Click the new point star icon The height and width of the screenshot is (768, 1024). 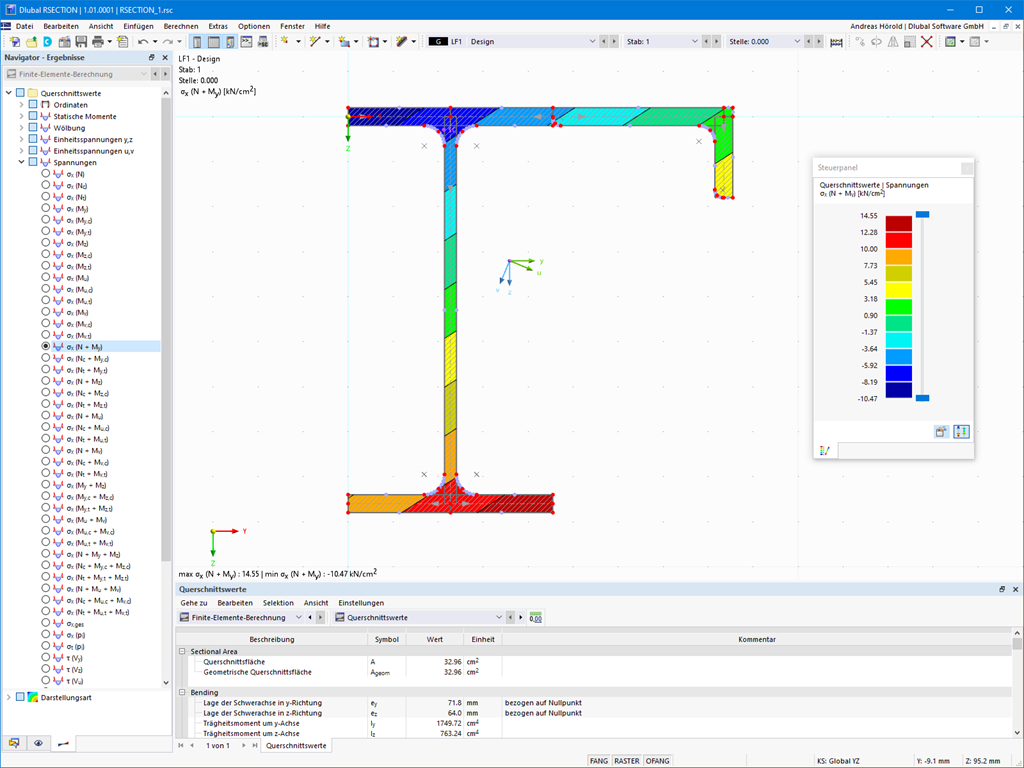(285, 41)
